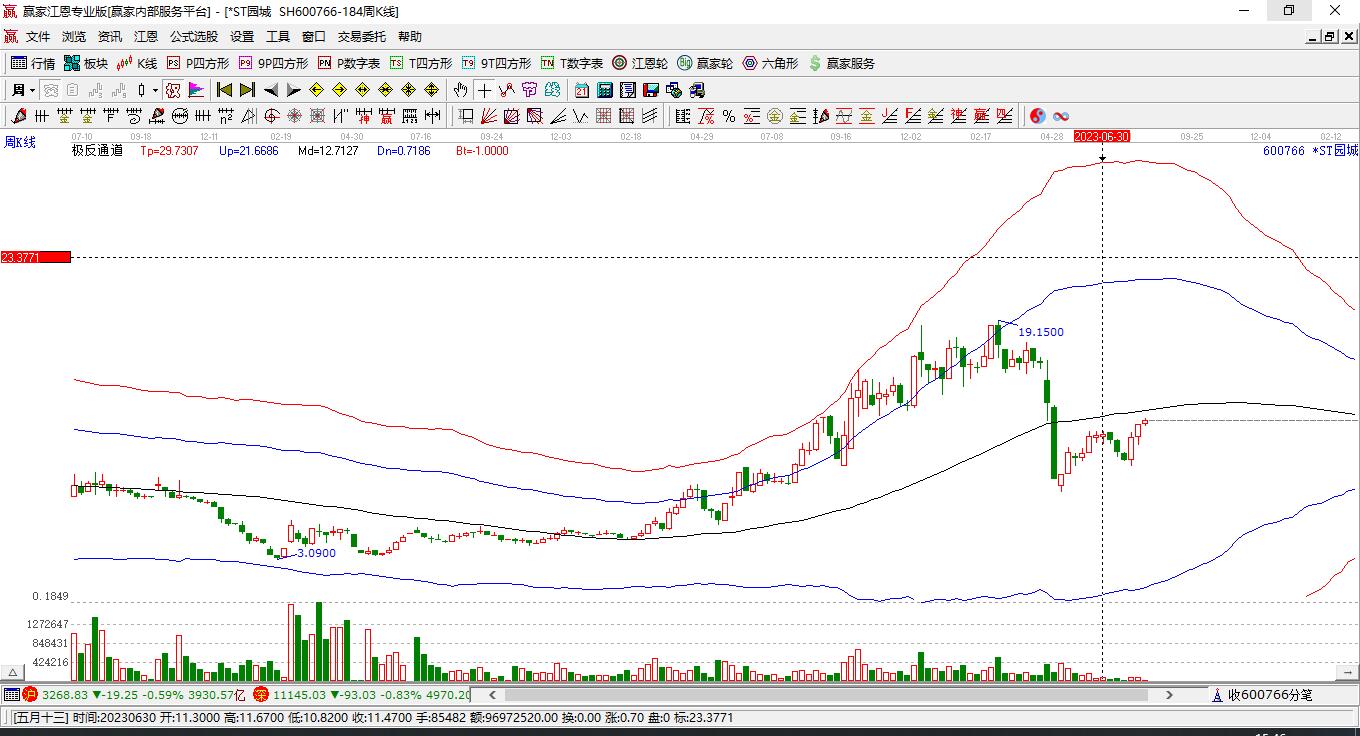Click the Md=12.7127 indicator value

[x=328, y=151]
